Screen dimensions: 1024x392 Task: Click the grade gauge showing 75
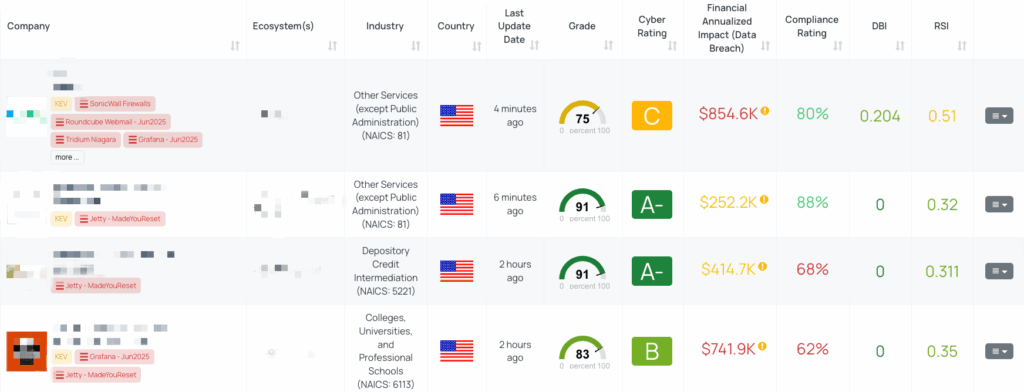(583, 116)
